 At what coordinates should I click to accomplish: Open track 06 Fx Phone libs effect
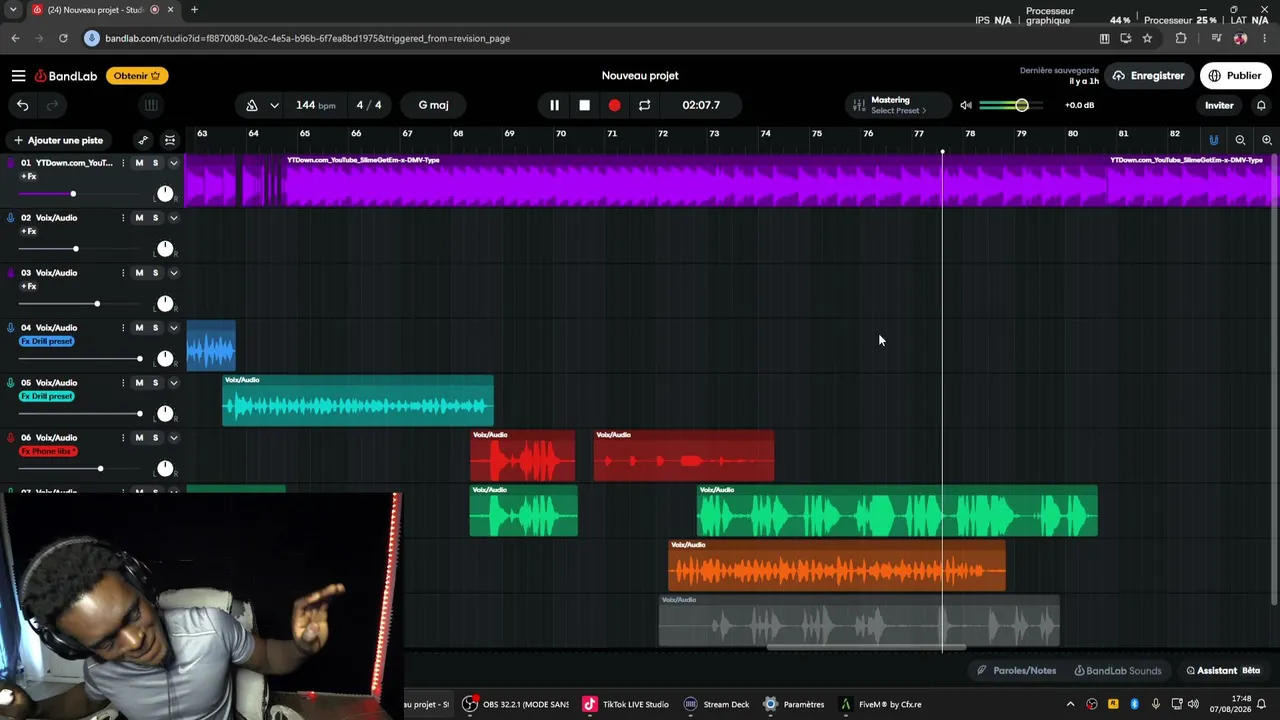pyautogui.click(x=49, y=452)
